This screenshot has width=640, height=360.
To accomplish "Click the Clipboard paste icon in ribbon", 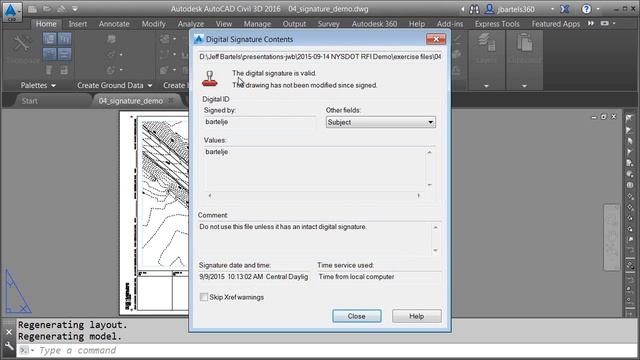I will 524,43.
